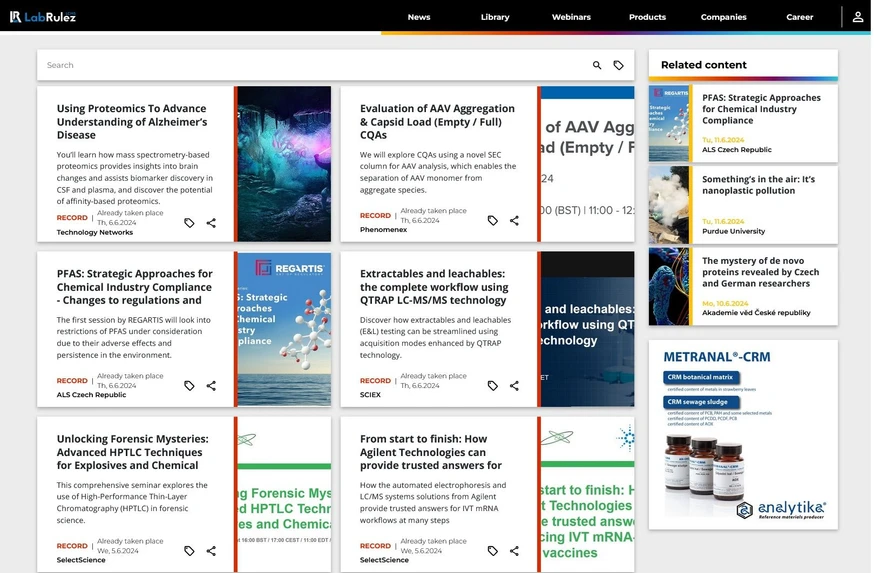Click the nanoplastic pollution smoke thumbnail
Image resolution: width=874 pixels, height=573 pixels.
(x=669, y=205)
